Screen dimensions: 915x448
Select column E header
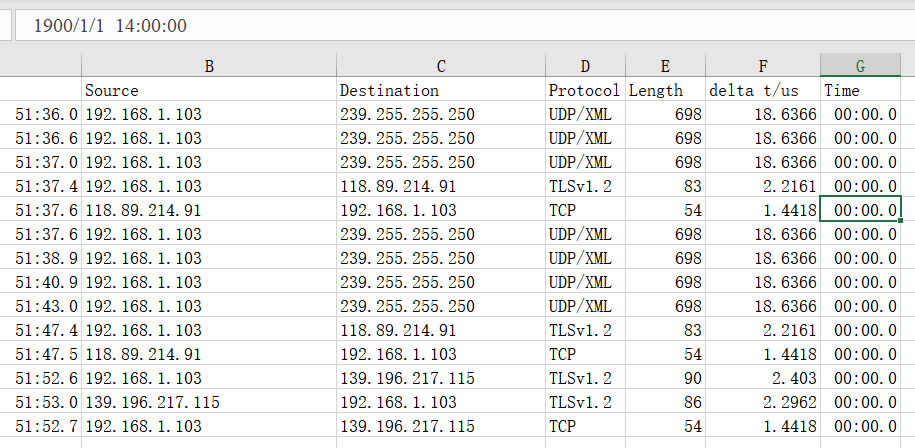[665, 66]
